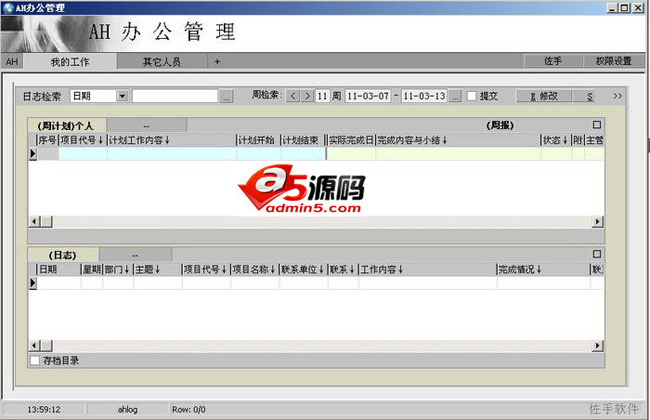Click left arrow of weekly plan scrollbar

(35, 222)
